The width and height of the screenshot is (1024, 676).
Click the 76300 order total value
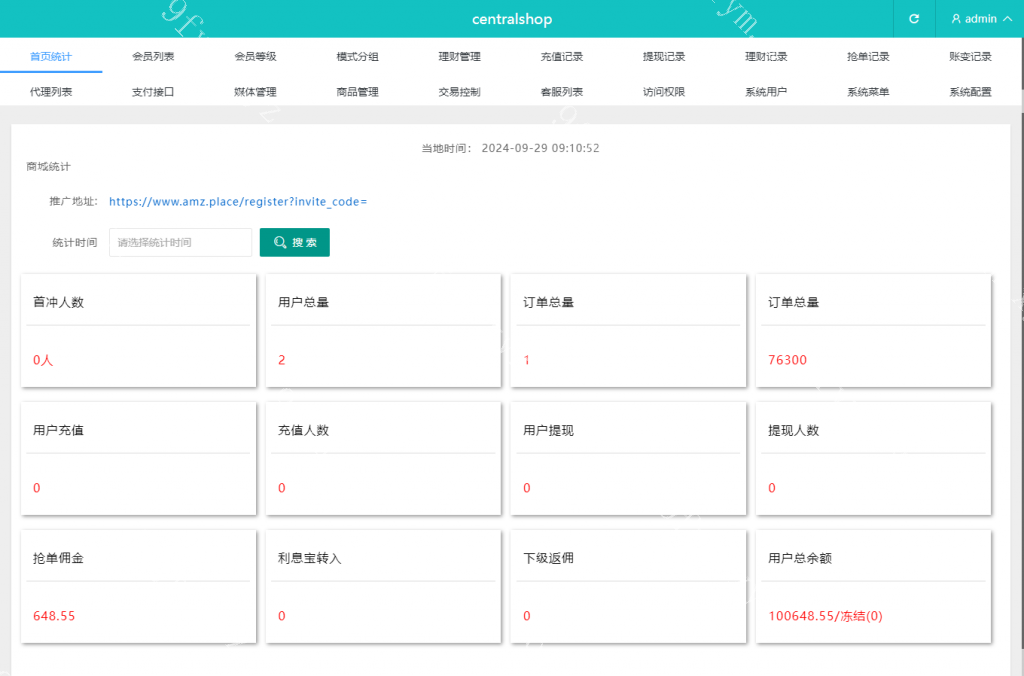(x=788, y=360)
